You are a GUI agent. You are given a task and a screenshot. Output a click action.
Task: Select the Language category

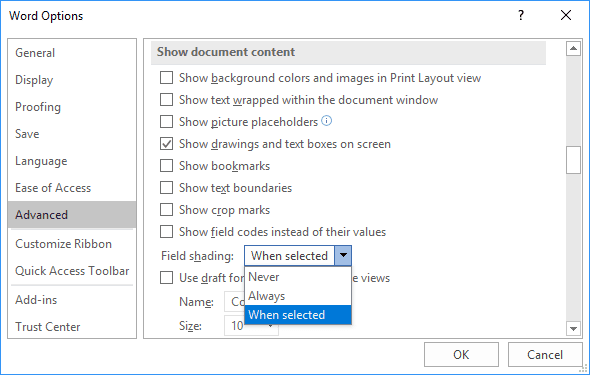[x=72, y=161]
